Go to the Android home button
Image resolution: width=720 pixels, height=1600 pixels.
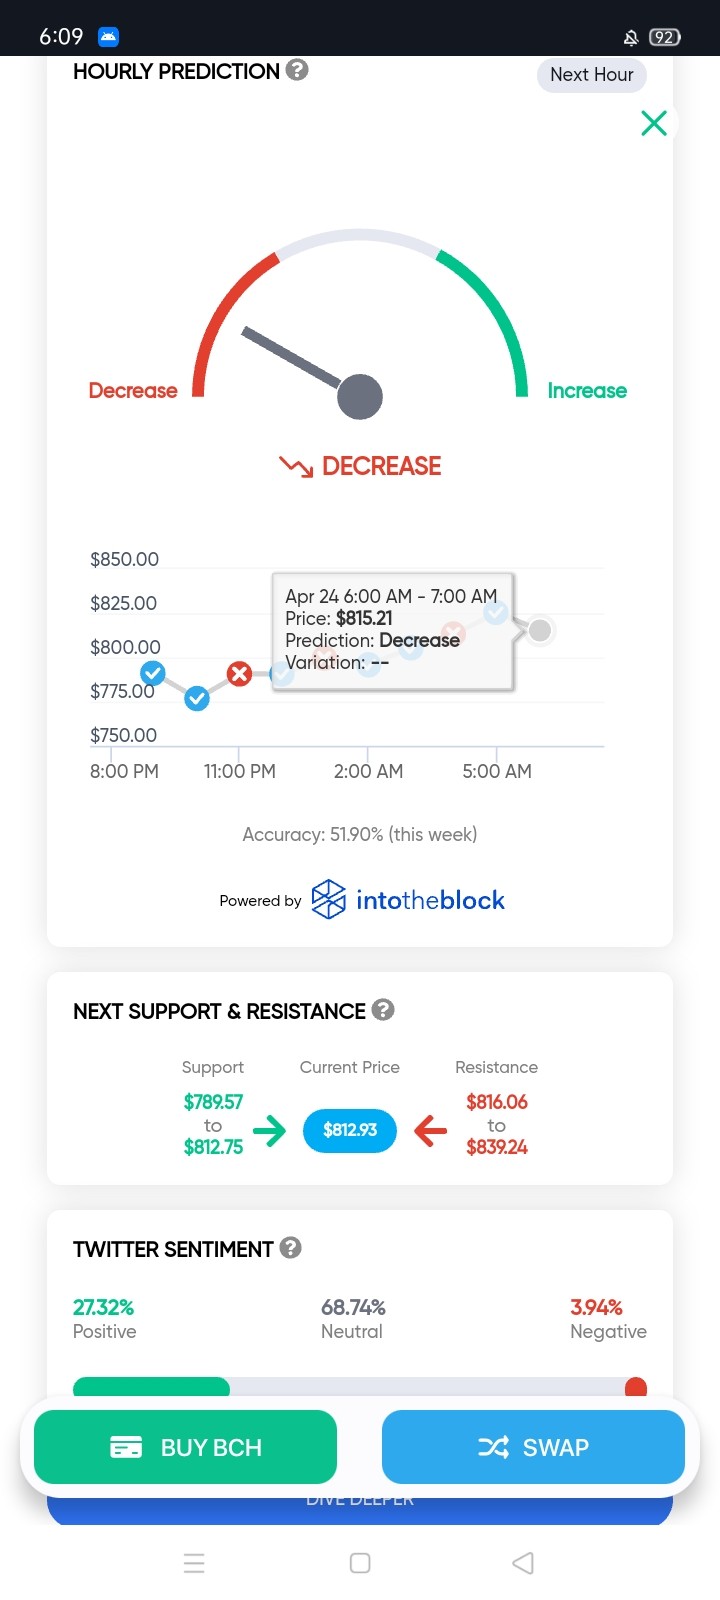coord(361,1563)
